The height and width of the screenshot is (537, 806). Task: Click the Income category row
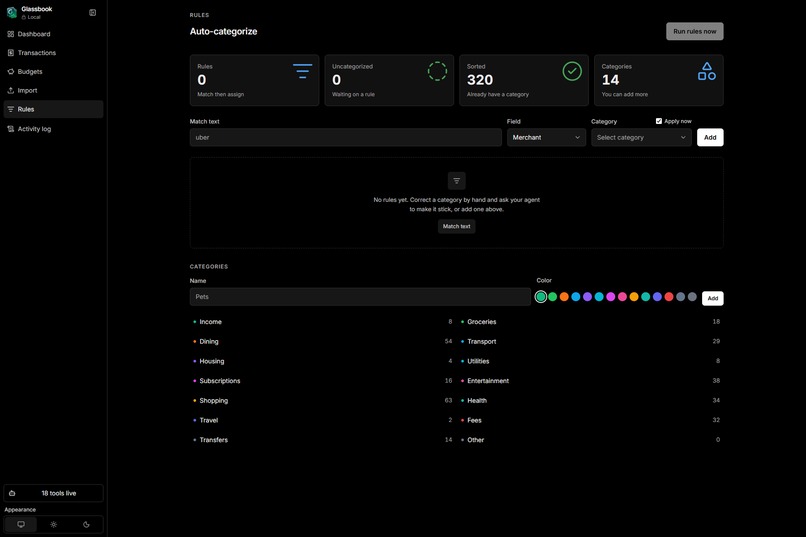[322, 322]
